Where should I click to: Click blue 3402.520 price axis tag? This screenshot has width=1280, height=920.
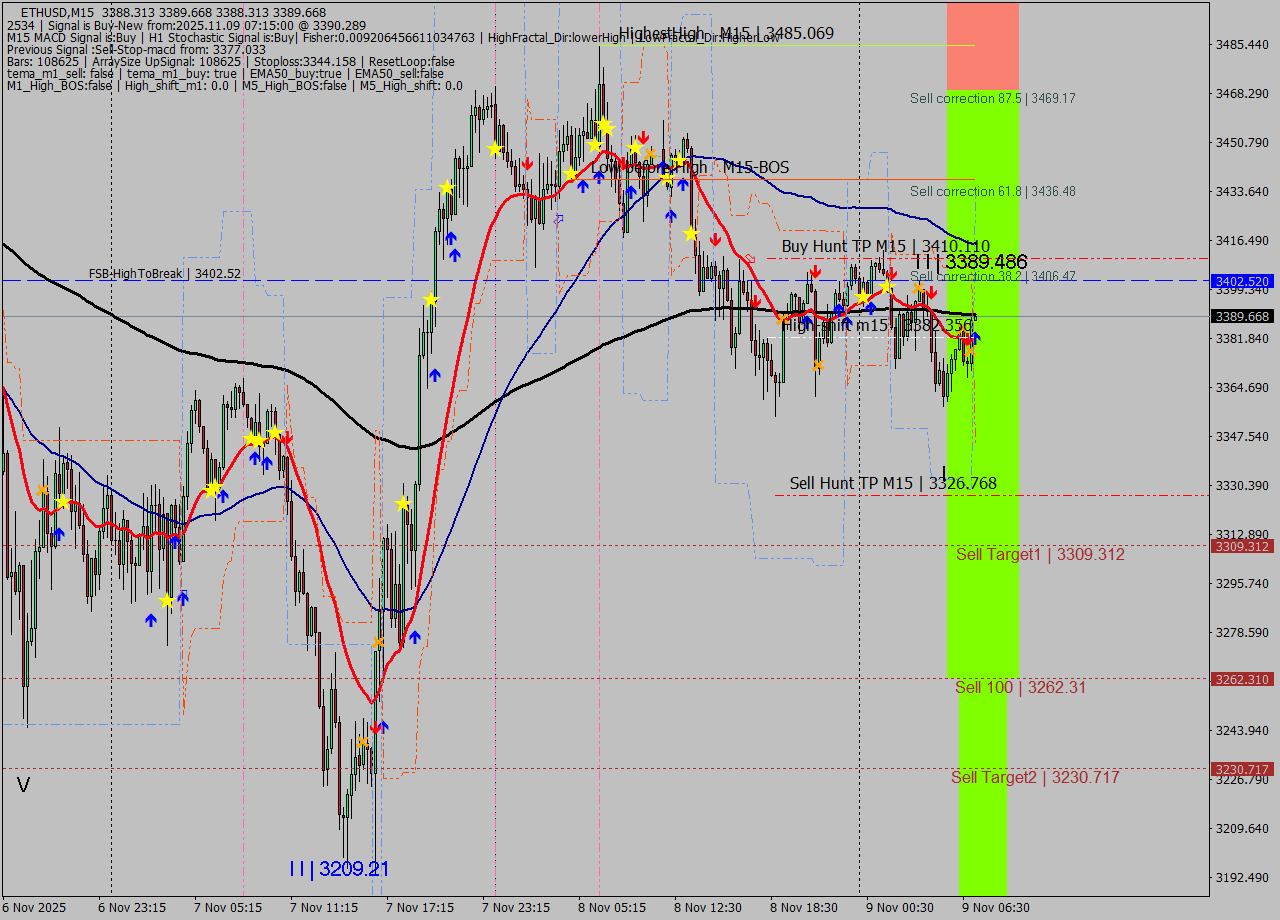[1241, 282]
